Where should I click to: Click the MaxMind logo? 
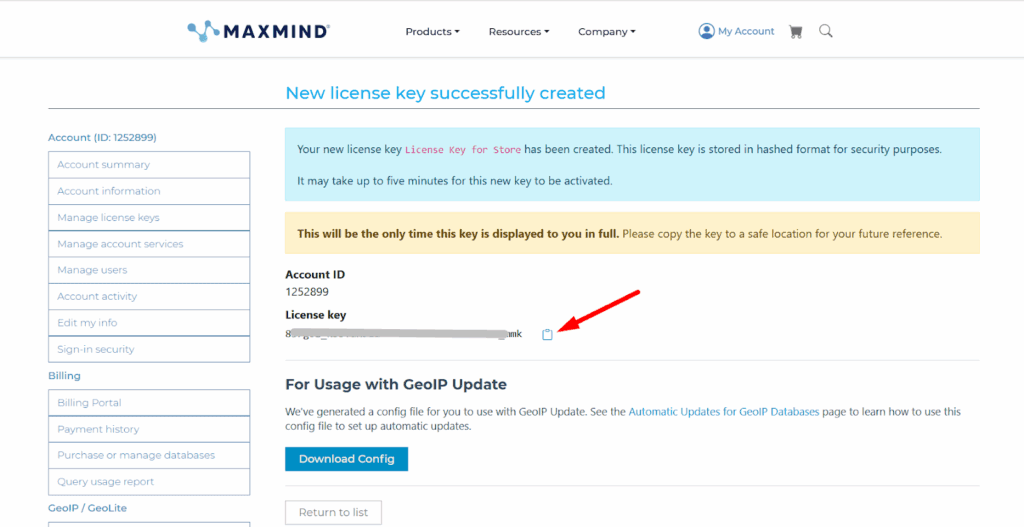coord(259,31)
